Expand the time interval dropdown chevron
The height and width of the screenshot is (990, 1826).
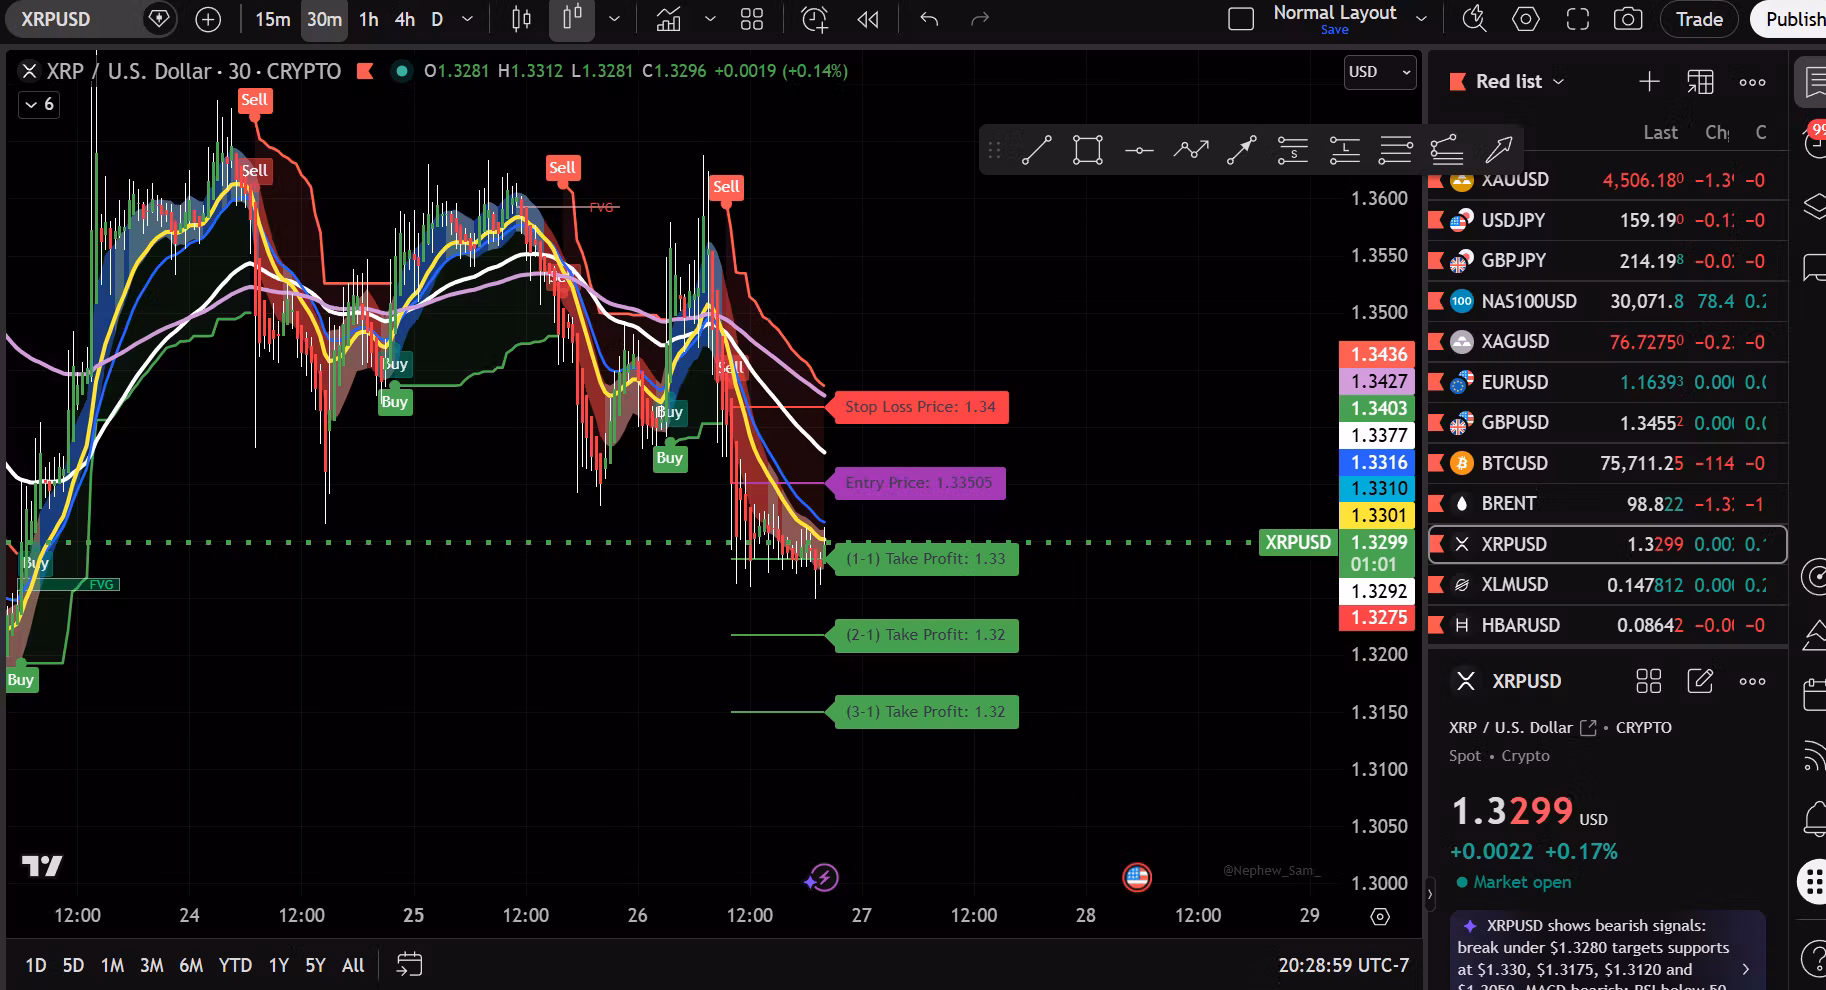[467, 19]
